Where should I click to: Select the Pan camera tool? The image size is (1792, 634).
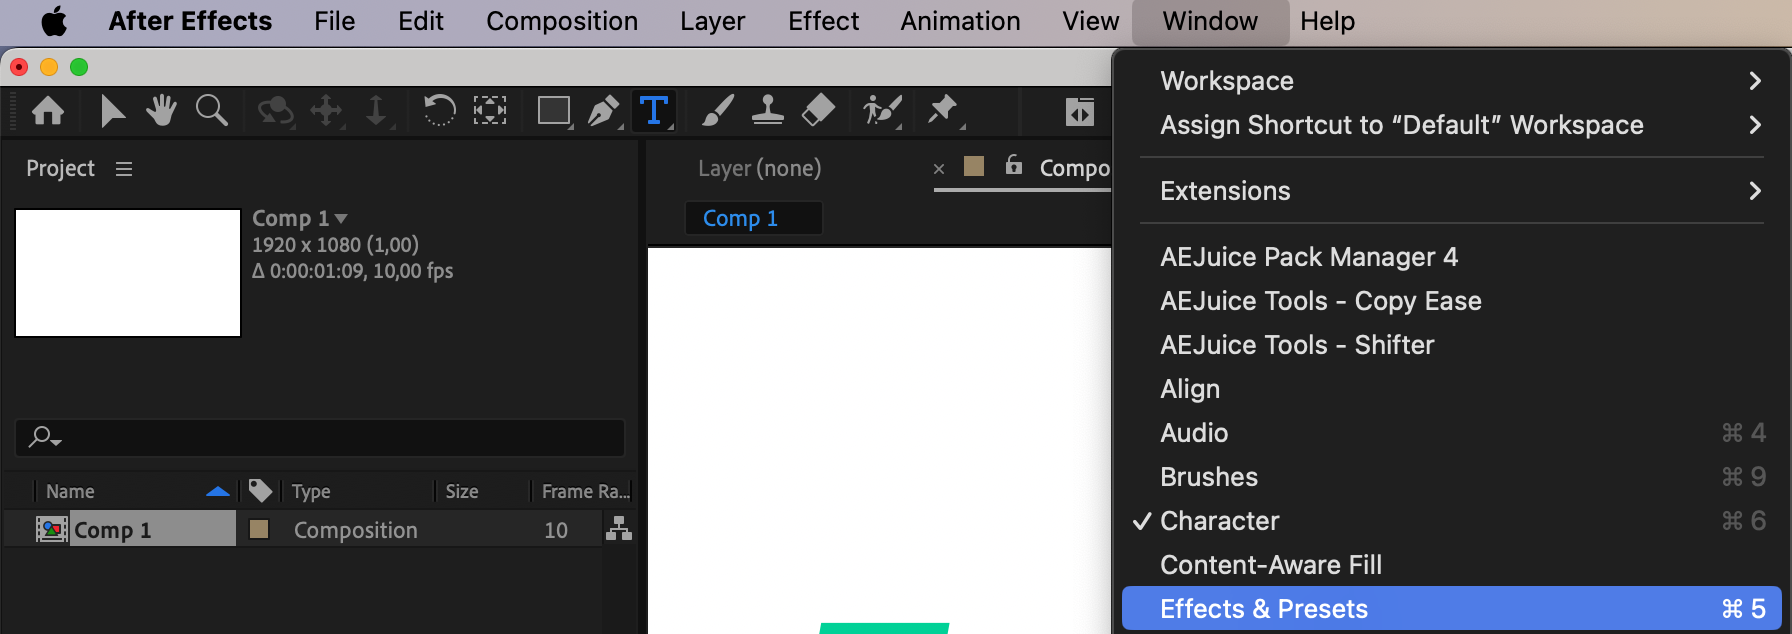click(327, 110)
